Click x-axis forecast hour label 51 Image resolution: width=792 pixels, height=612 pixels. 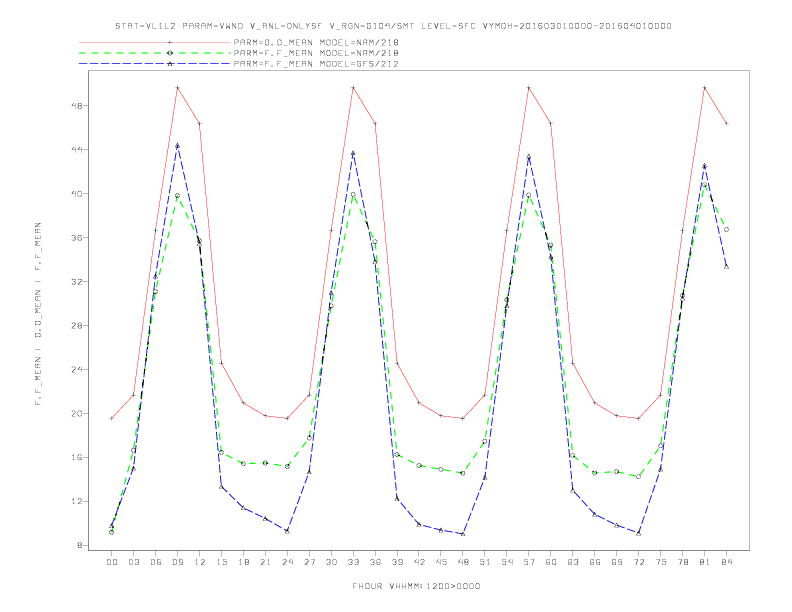click(485, 562)
